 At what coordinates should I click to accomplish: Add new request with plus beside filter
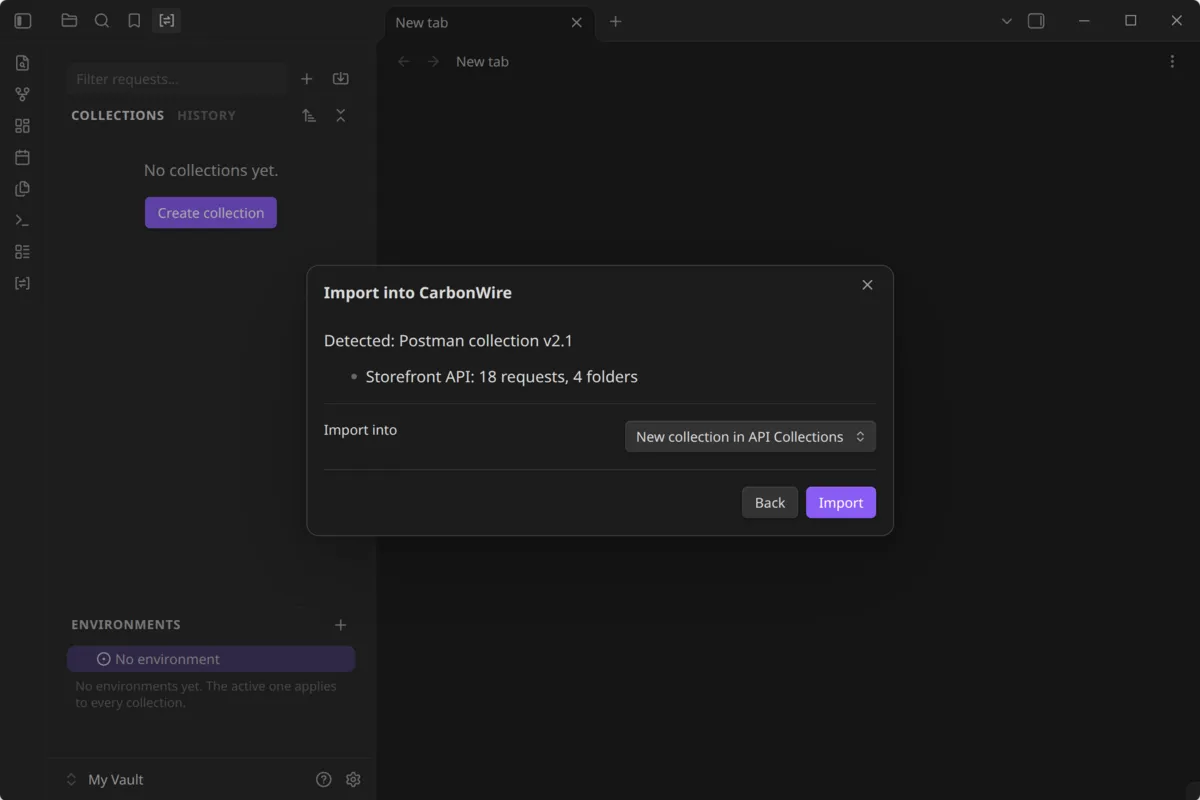pos(307,79)
